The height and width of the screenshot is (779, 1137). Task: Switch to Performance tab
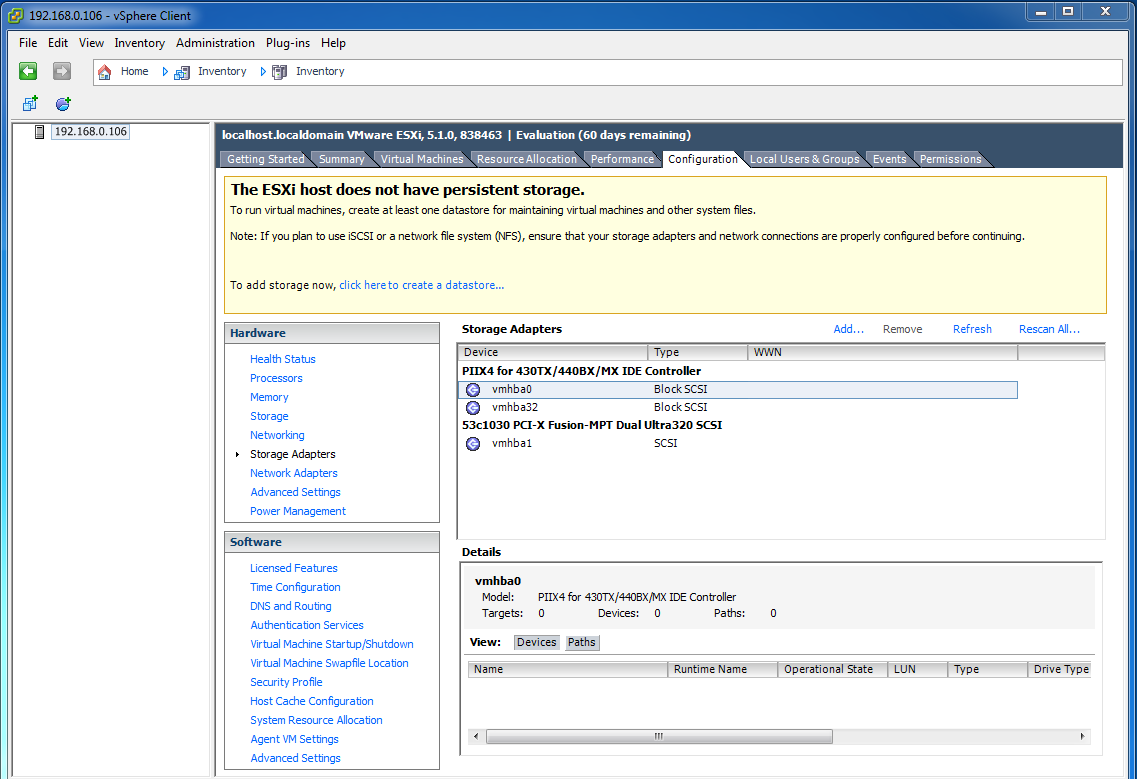[622, 159]
